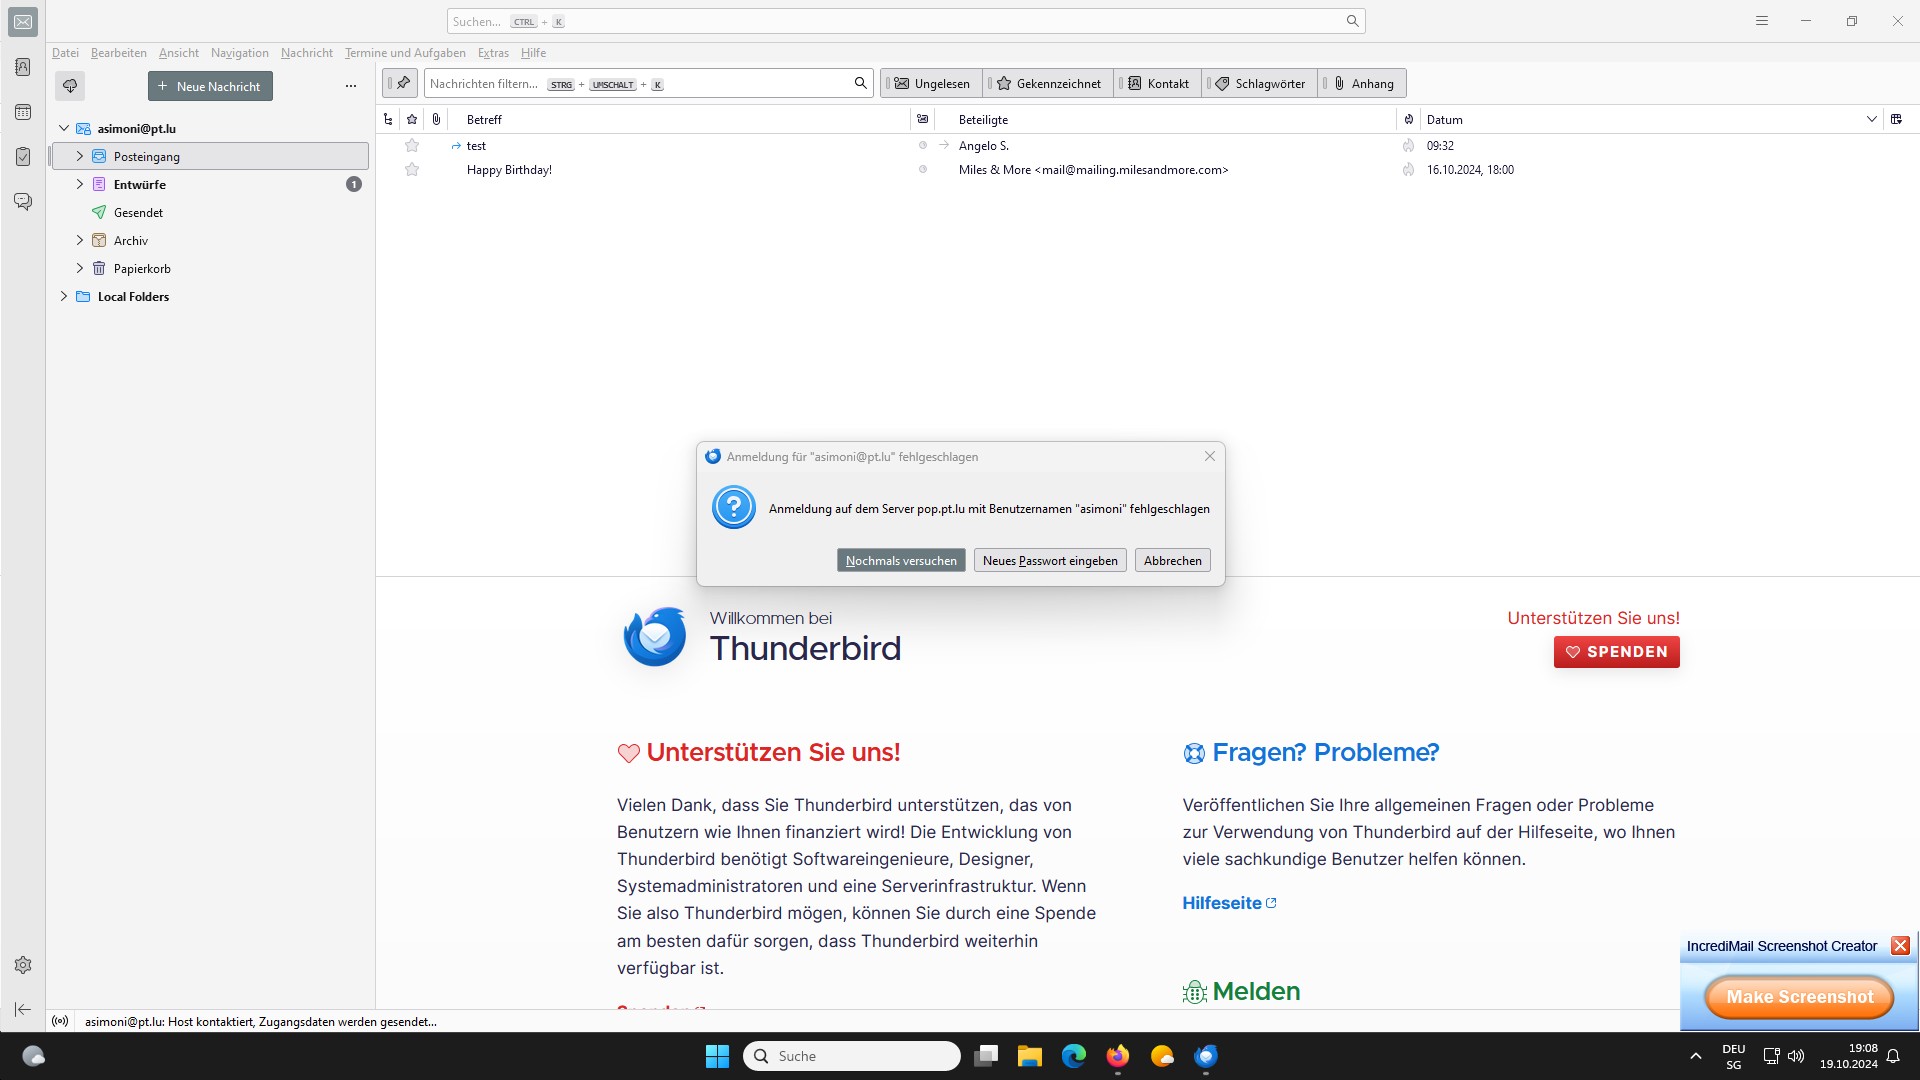Screen dimensions: 1920x1080
Task: Open the Thunderbird app menu (hamburger)
Action: (1762, 21)
